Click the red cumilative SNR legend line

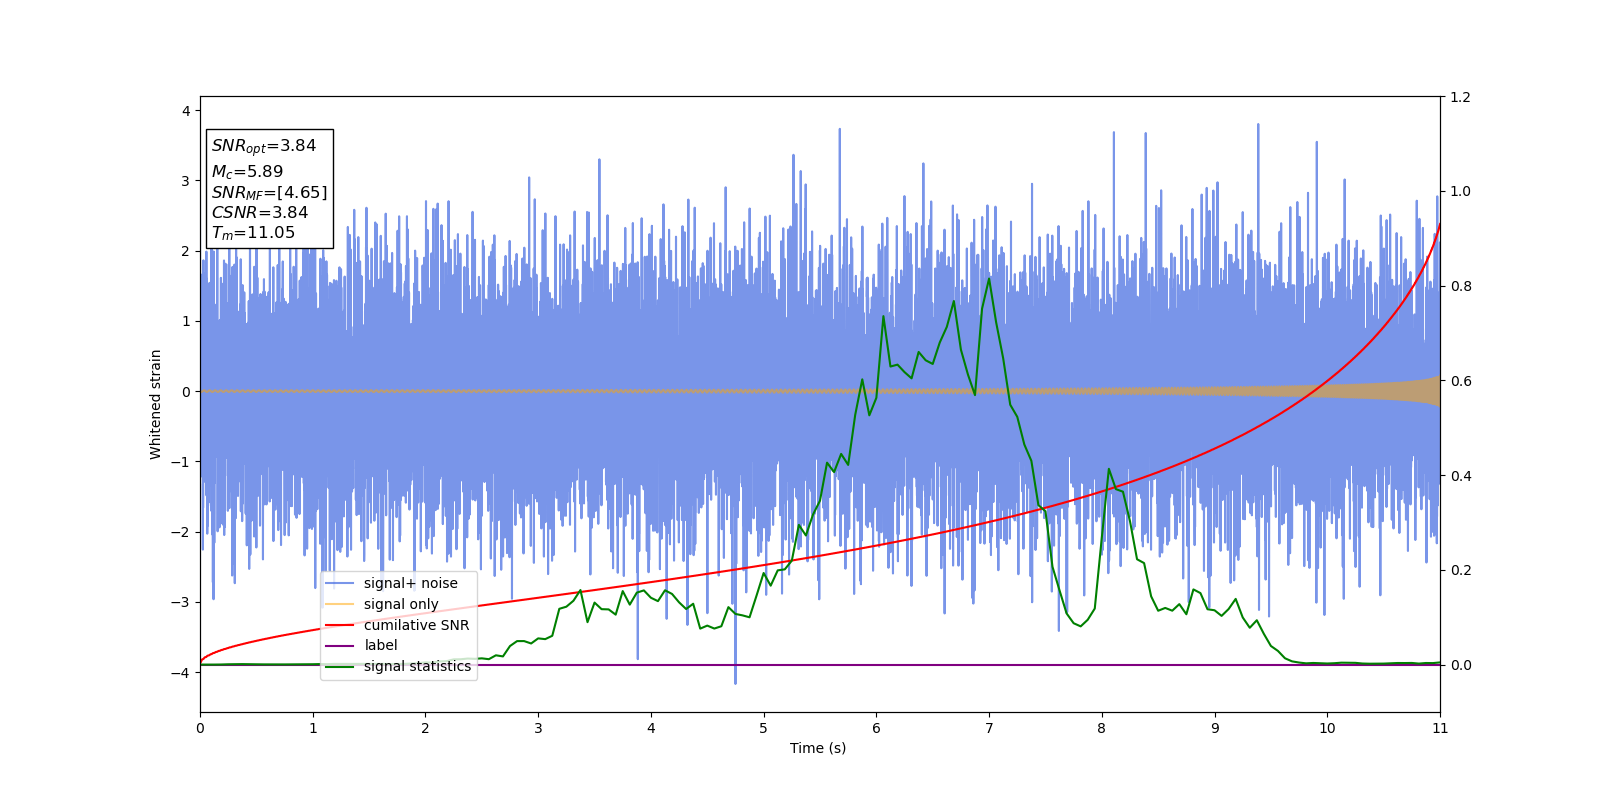click(340, 625)
